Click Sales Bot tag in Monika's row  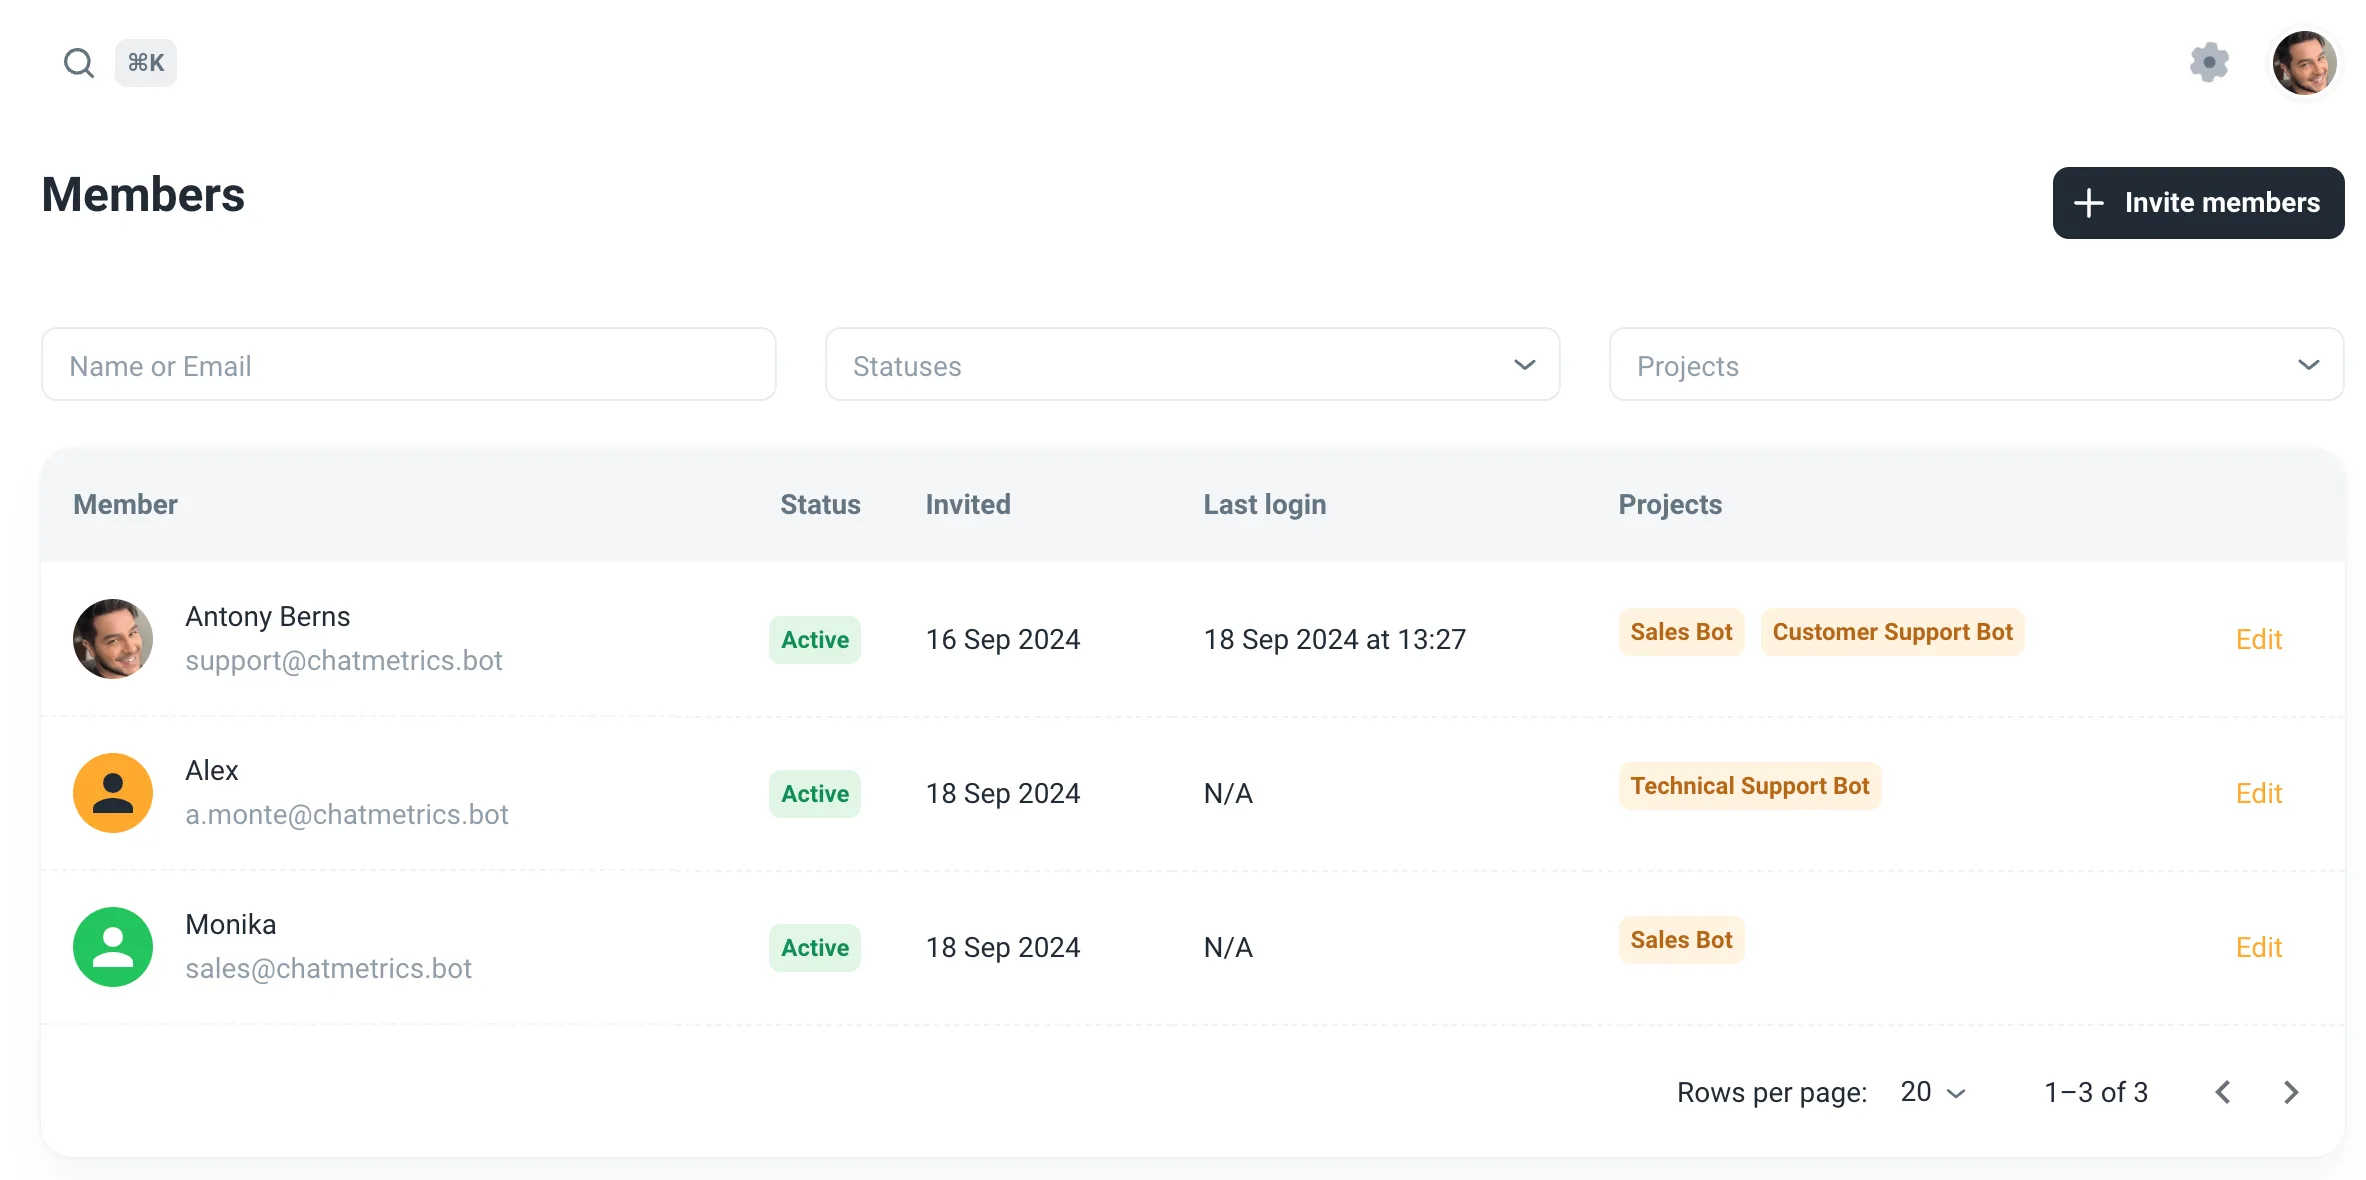(1681, 940)
